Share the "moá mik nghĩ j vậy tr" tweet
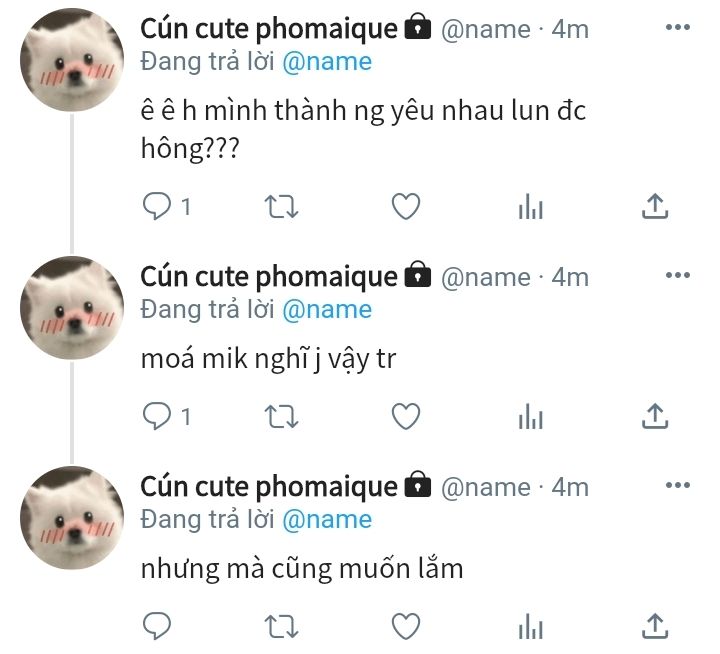The width and height of the screenshot is (720, 654). click(x=655, y=416)
